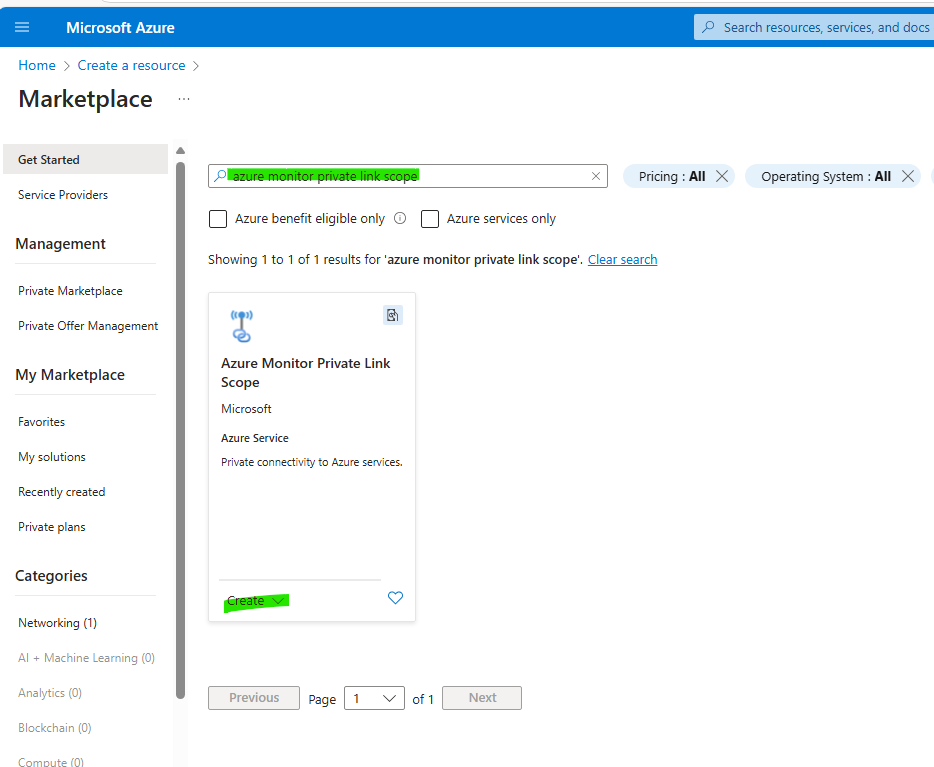934x767 pixels.
Task: Click the Clear search link
Action: coord(622,260)
